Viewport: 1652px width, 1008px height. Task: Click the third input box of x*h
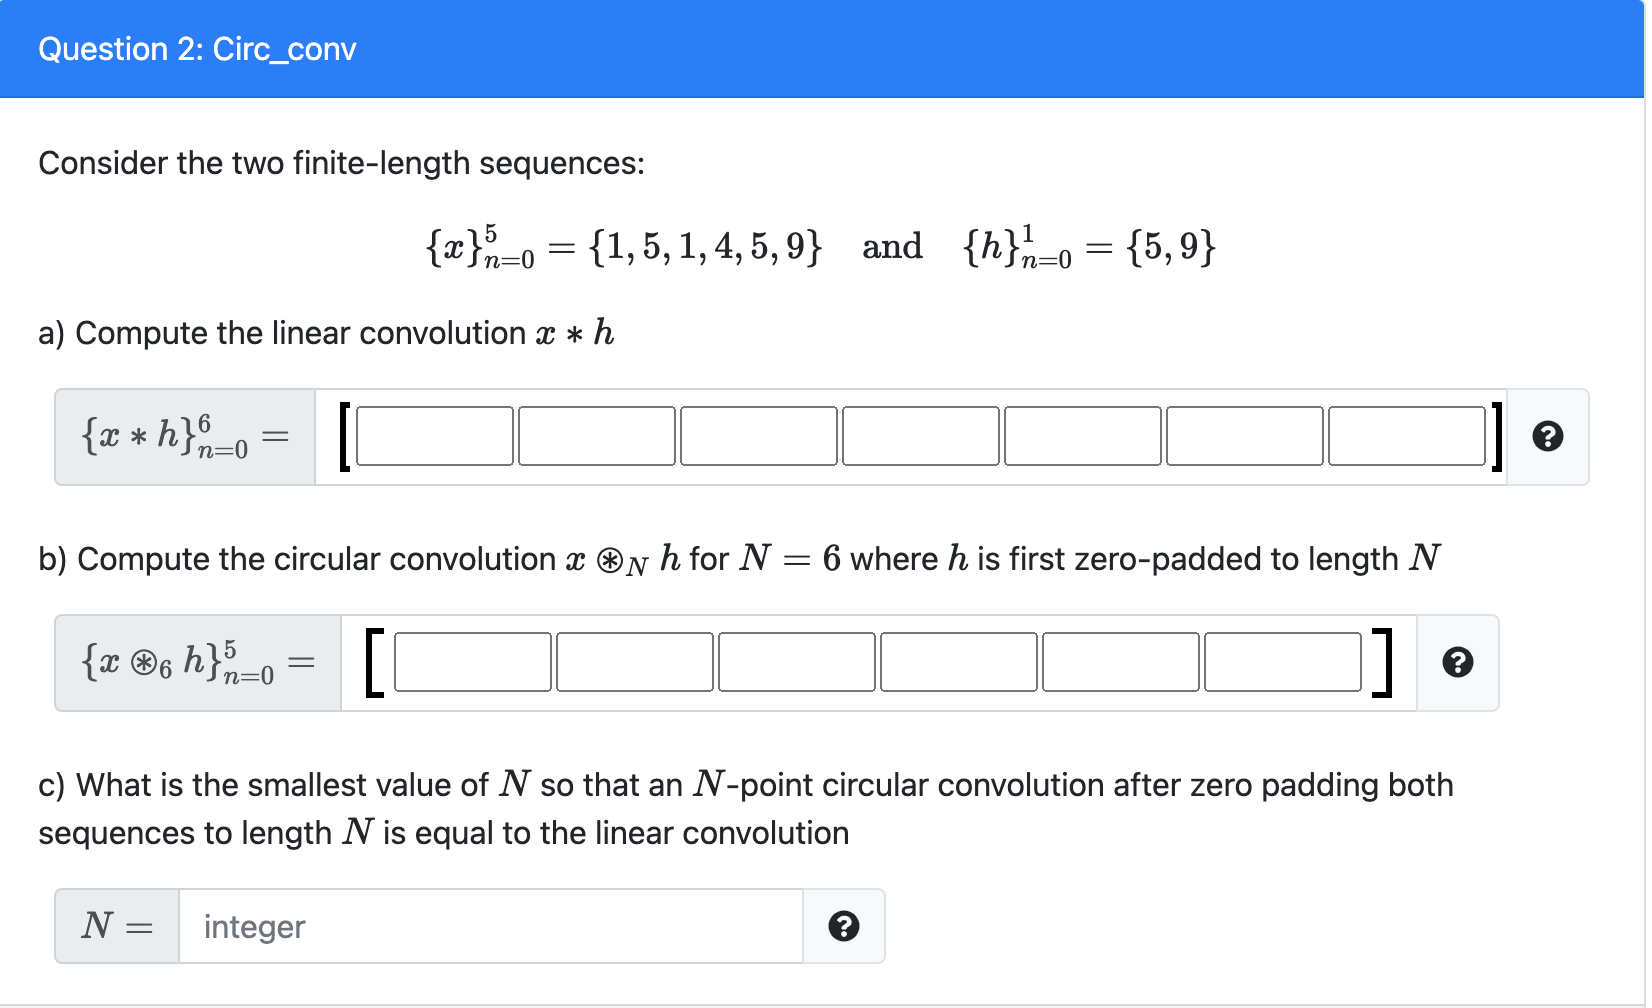click(758, 436)
